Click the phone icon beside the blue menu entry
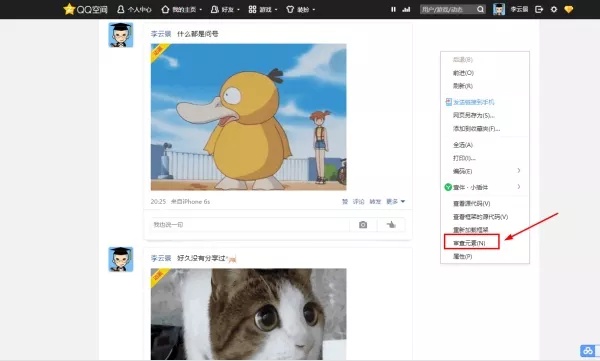 pos(448,102)
